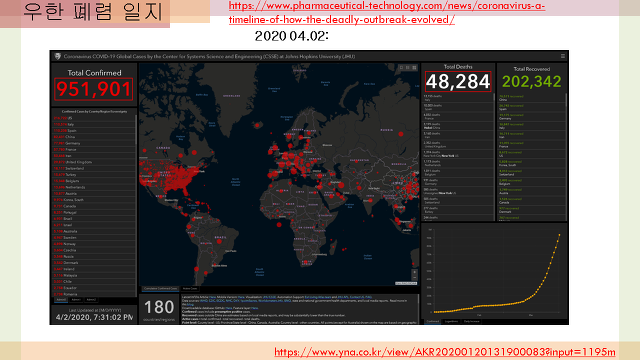
Task: Select France row in confirmed cases list
Action: coord(94,149)
